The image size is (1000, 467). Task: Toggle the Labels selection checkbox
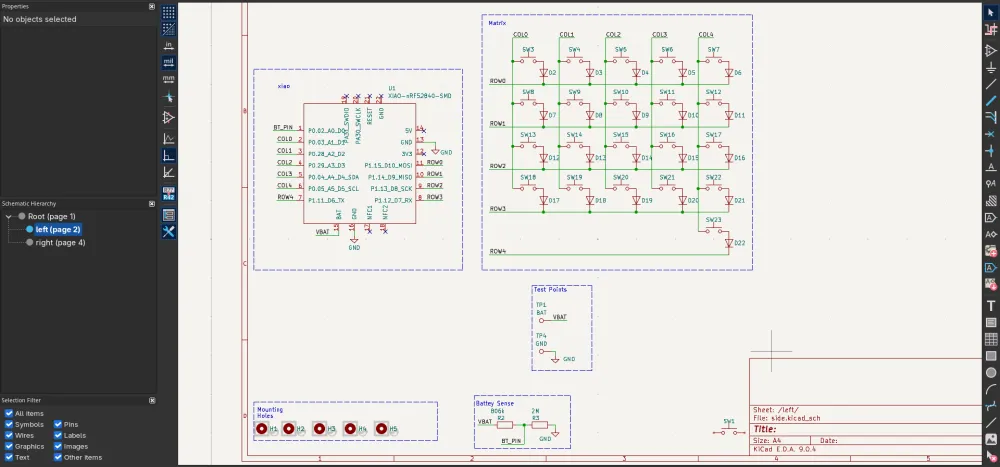click(x=58, y=435)
